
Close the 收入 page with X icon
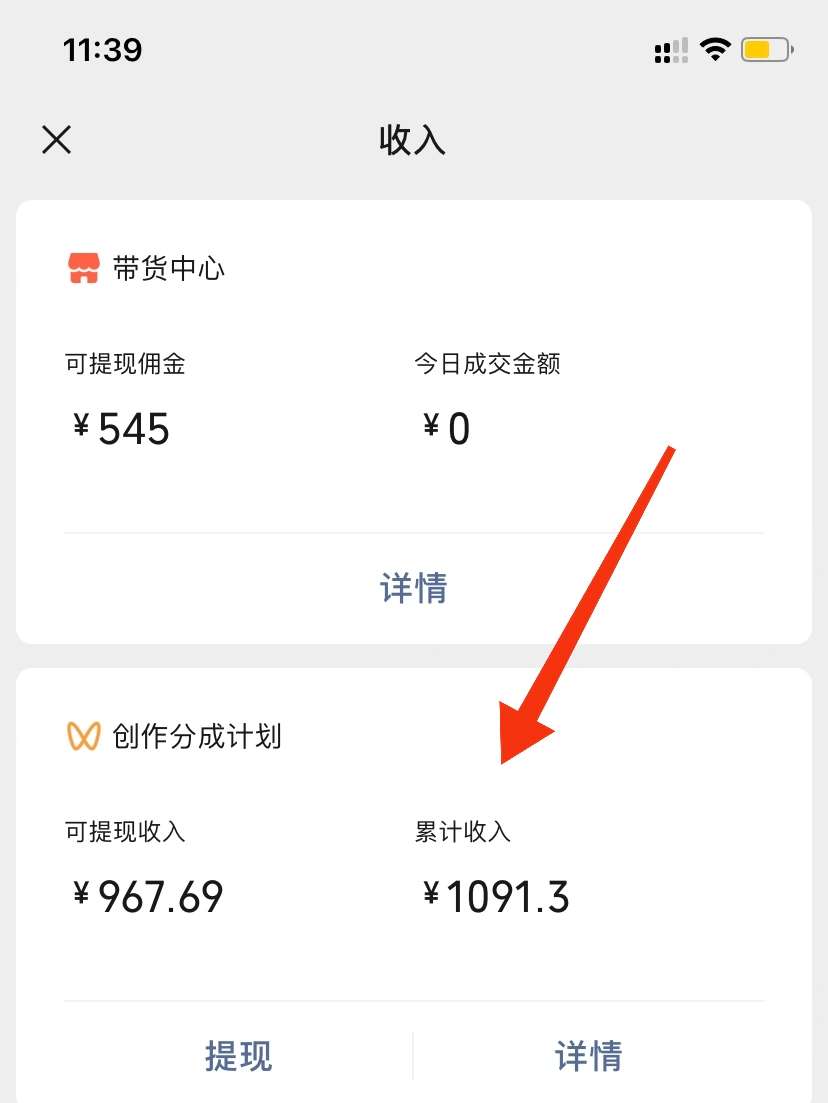[56, 139]
